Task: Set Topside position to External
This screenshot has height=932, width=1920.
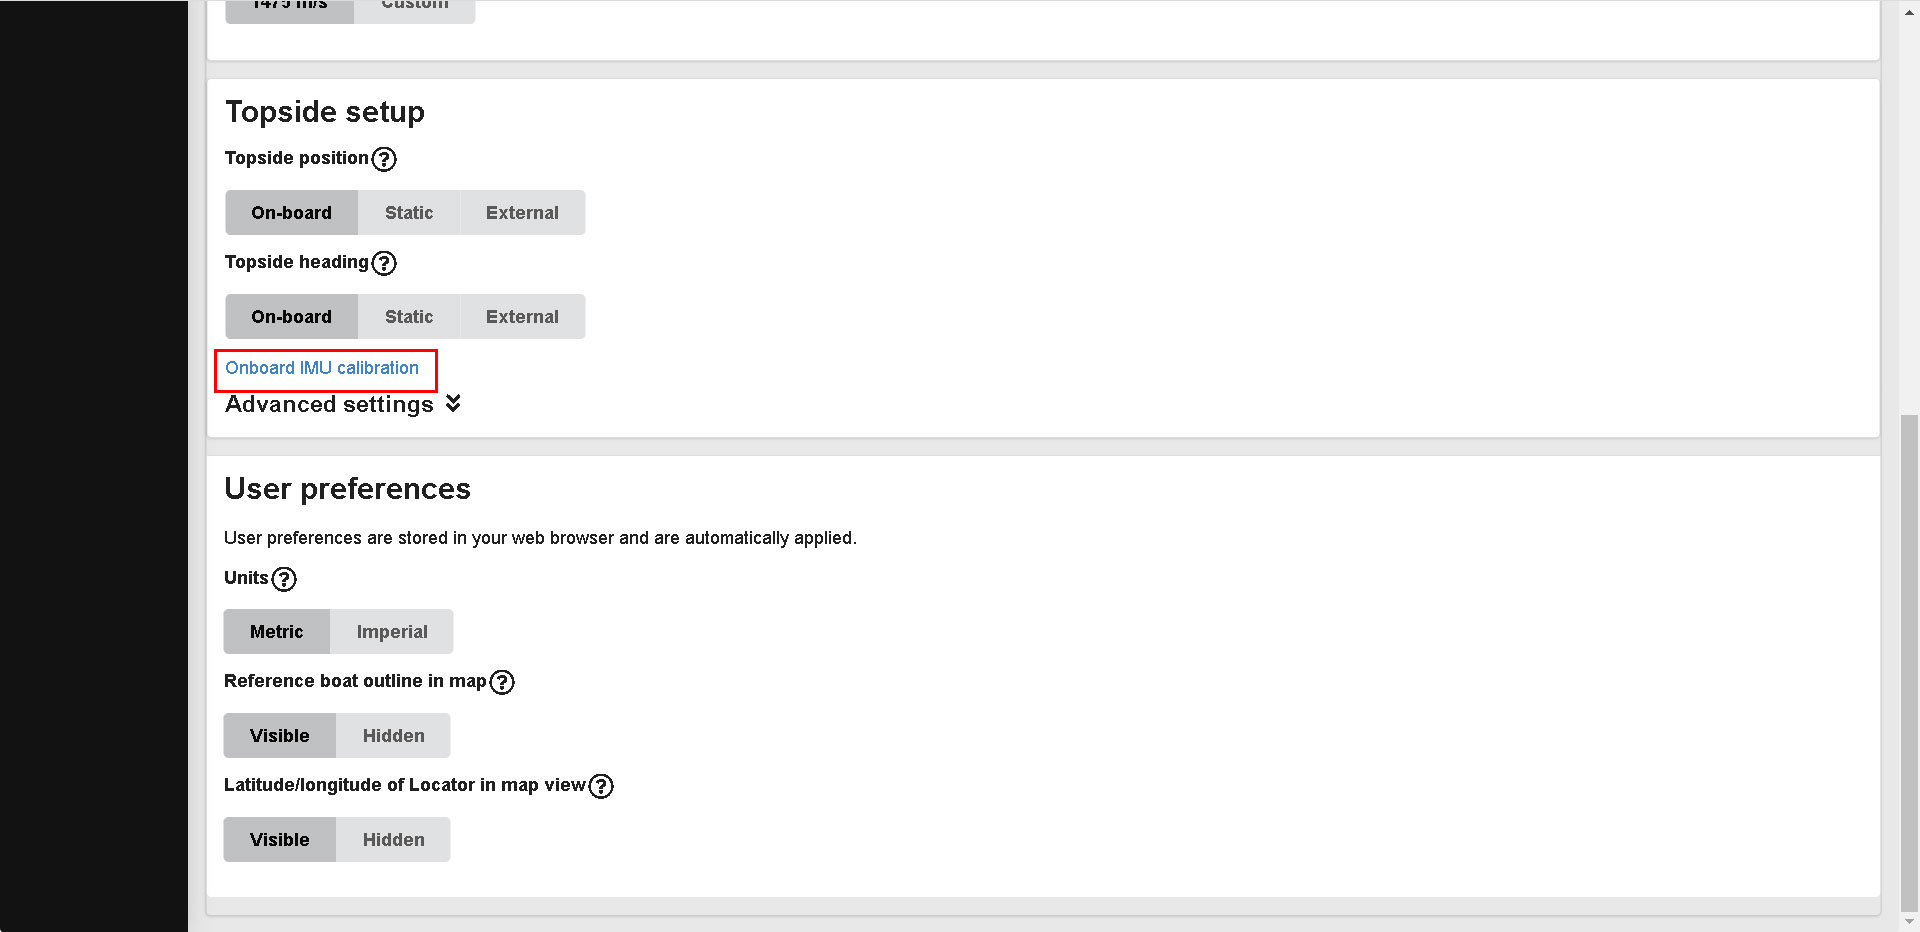Action: pyautogui.click(x=522, y=213)
